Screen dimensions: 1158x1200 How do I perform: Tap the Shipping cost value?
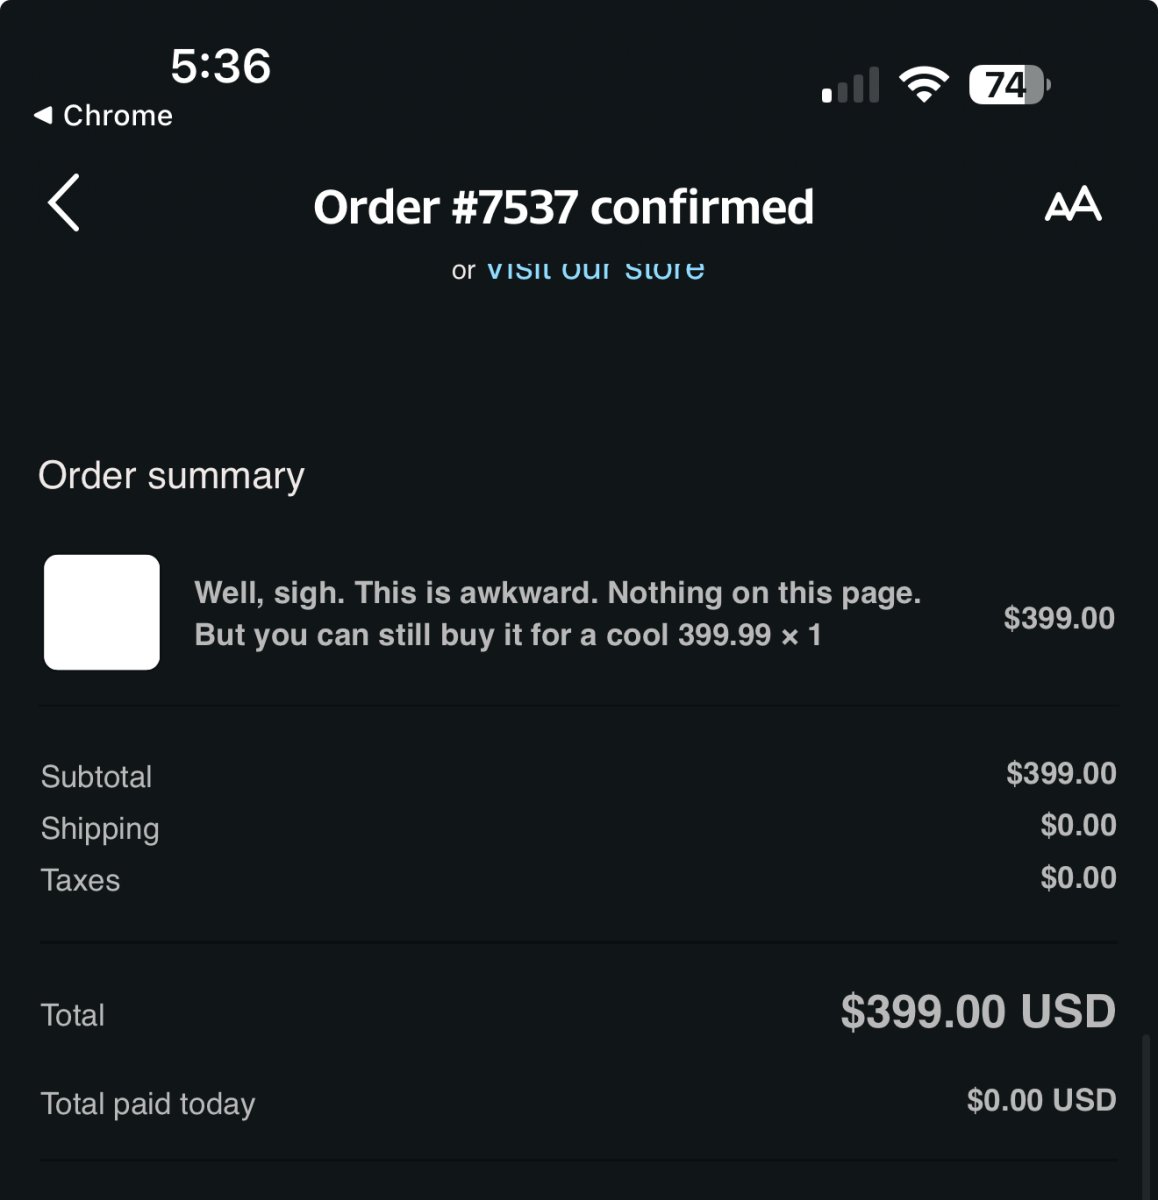pos(1078,825)
